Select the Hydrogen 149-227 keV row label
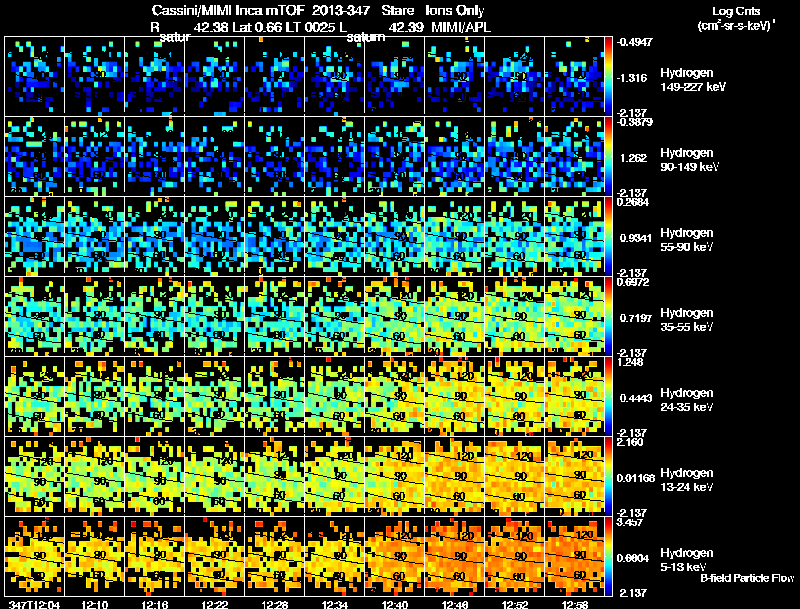 tap(693, 80)
